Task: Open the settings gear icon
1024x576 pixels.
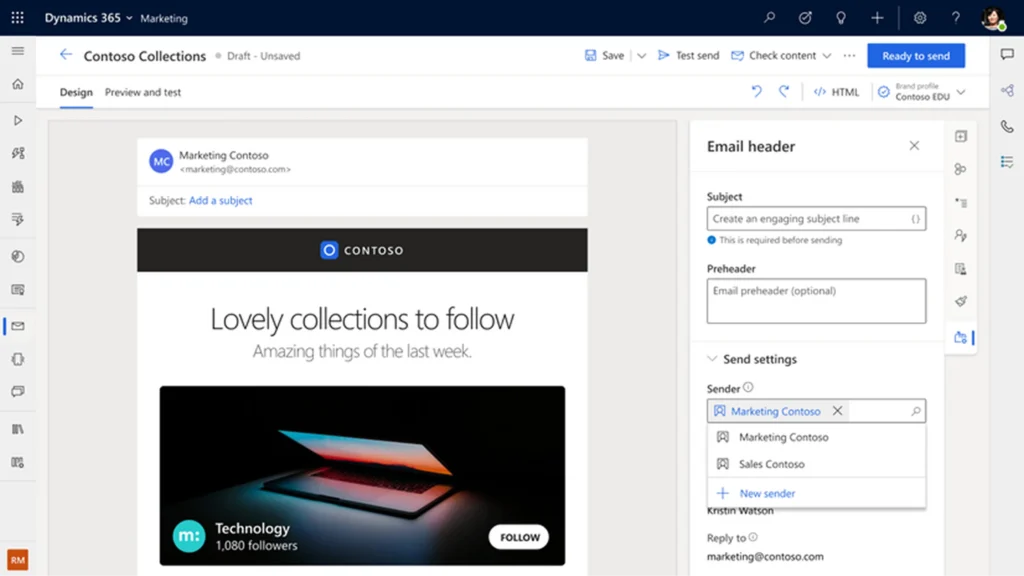Action: point(920,18)
